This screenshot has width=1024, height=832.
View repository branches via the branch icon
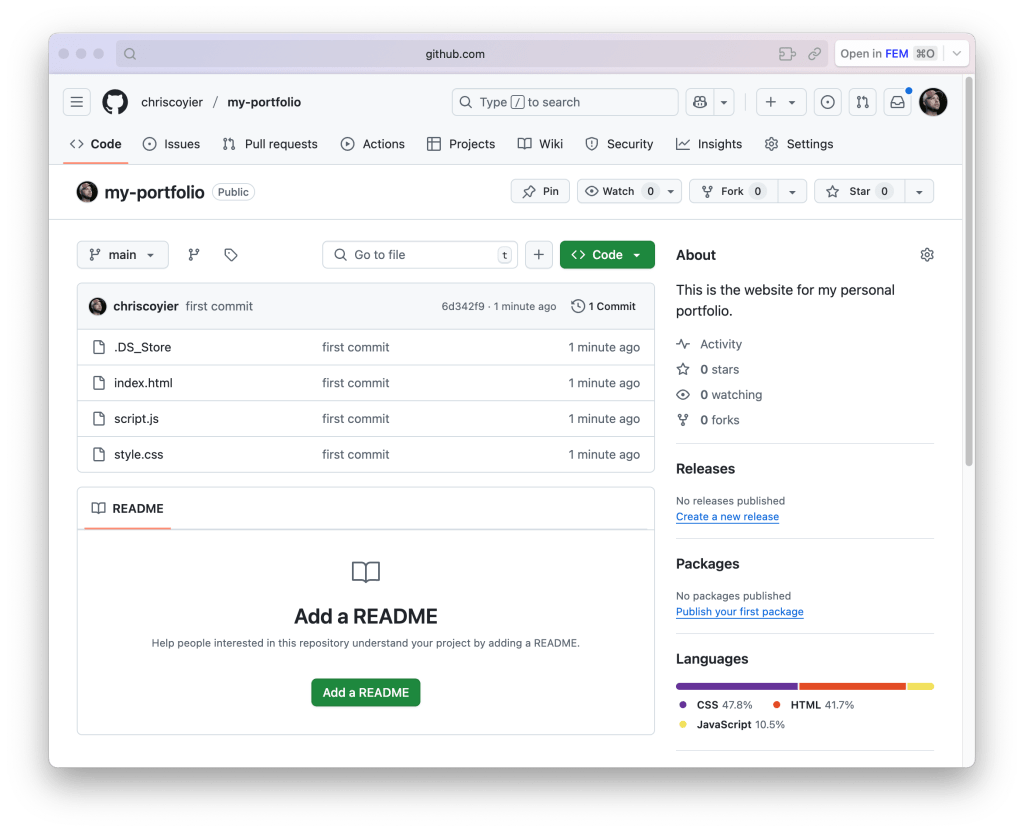point(193,254)
